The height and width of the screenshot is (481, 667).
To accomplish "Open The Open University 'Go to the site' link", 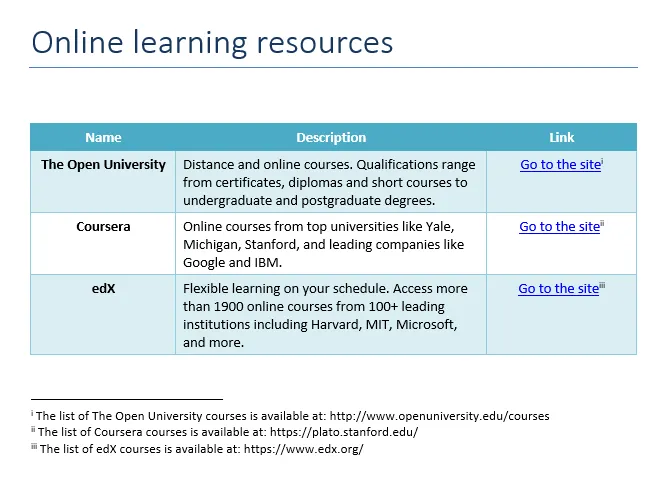I will point(560,165).
